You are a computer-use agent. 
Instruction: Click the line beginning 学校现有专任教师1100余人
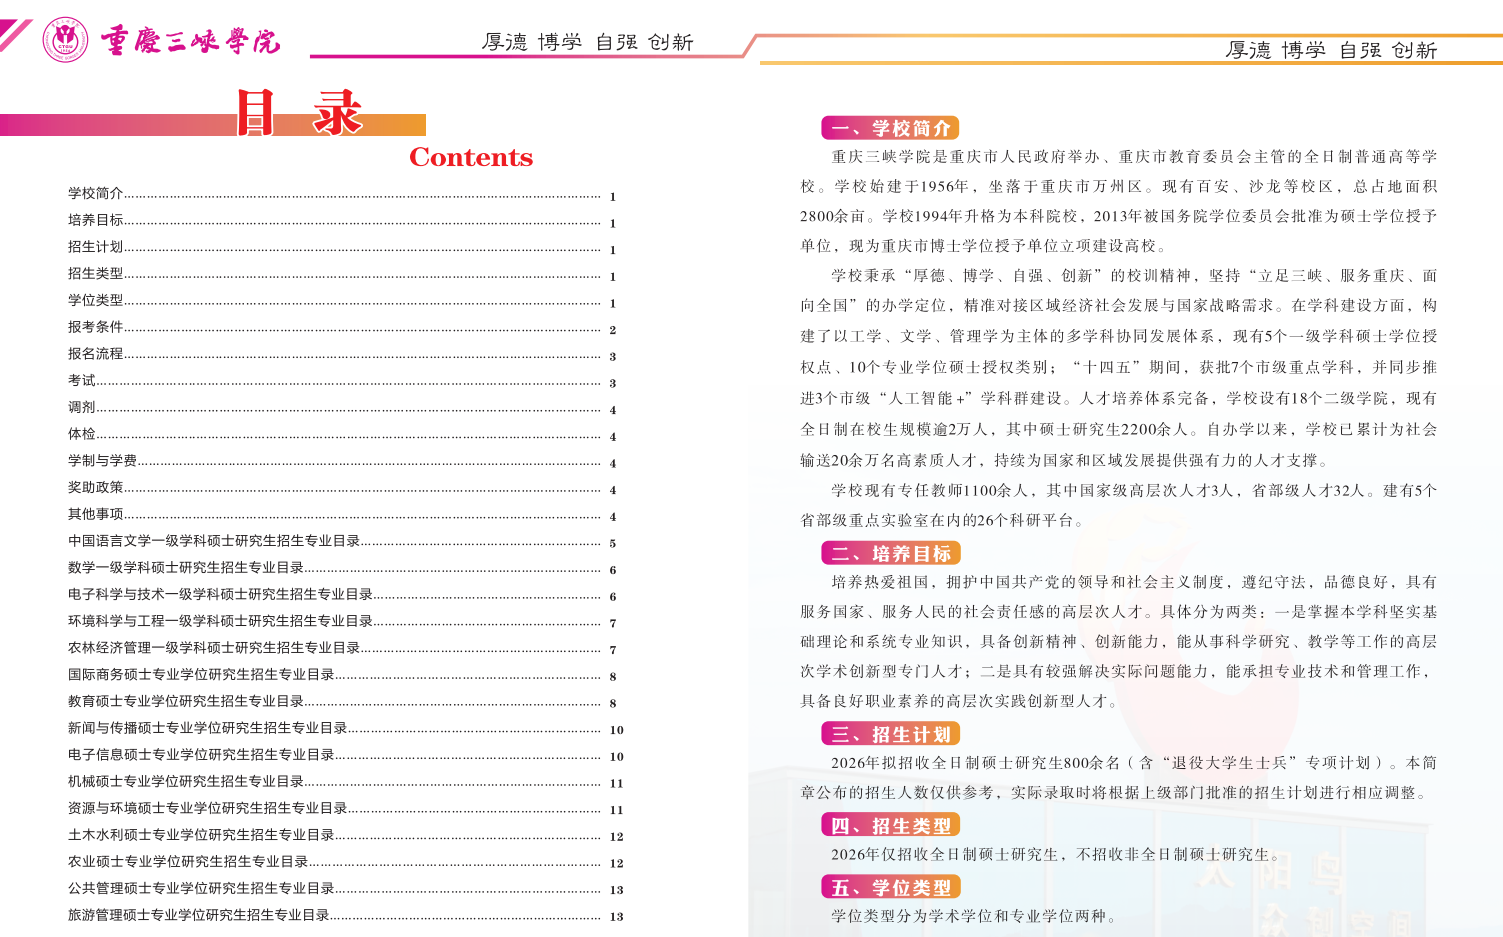point(1134,491)
